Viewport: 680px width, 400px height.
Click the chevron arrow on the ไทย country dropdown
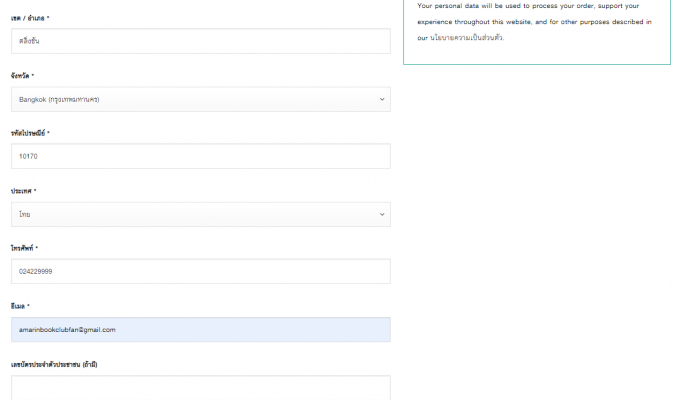pyautogui.click(x=381, y=214)
